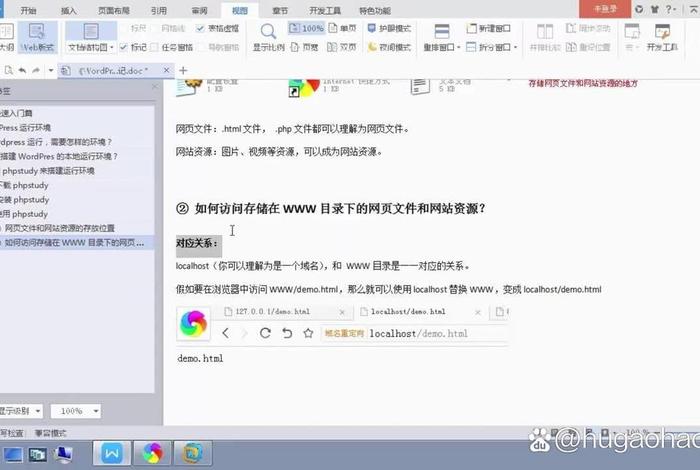This screenshot has width=700, height=470.
Task: Expand the 文档结构图 dropdown arrow
Action: click(112, 47)
